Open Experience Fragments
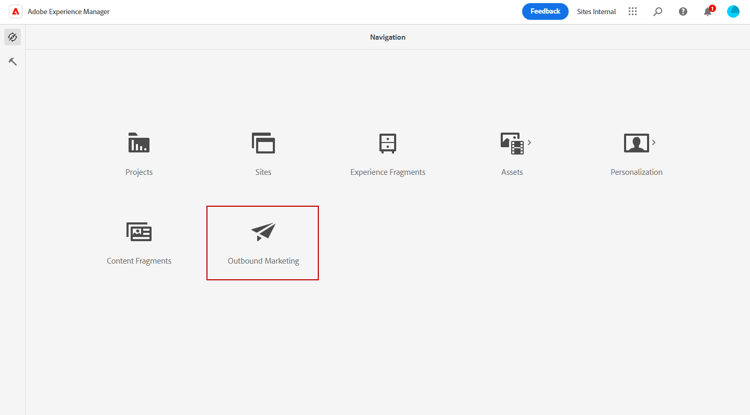Image resolution: width=750 pixels, height=415 pixels. (387, 143)
